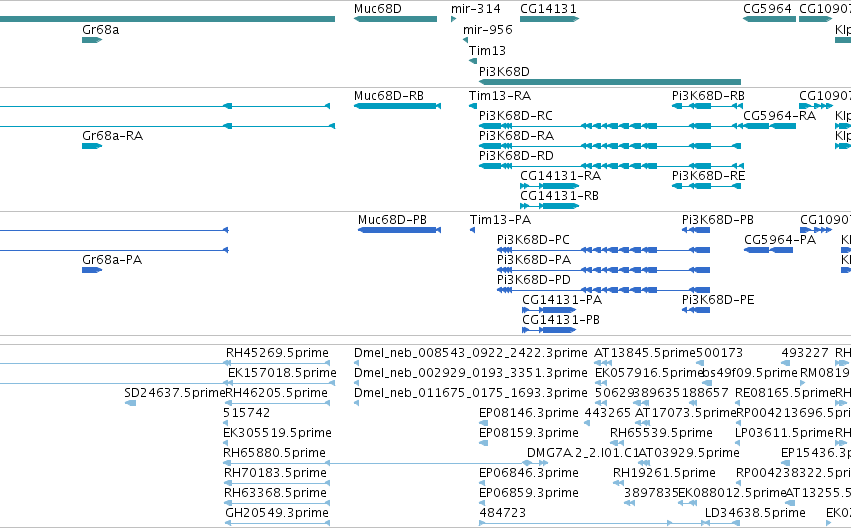Select the RH45269.5prime EST label
Screen dimensions: 851x528
(277, 353)
